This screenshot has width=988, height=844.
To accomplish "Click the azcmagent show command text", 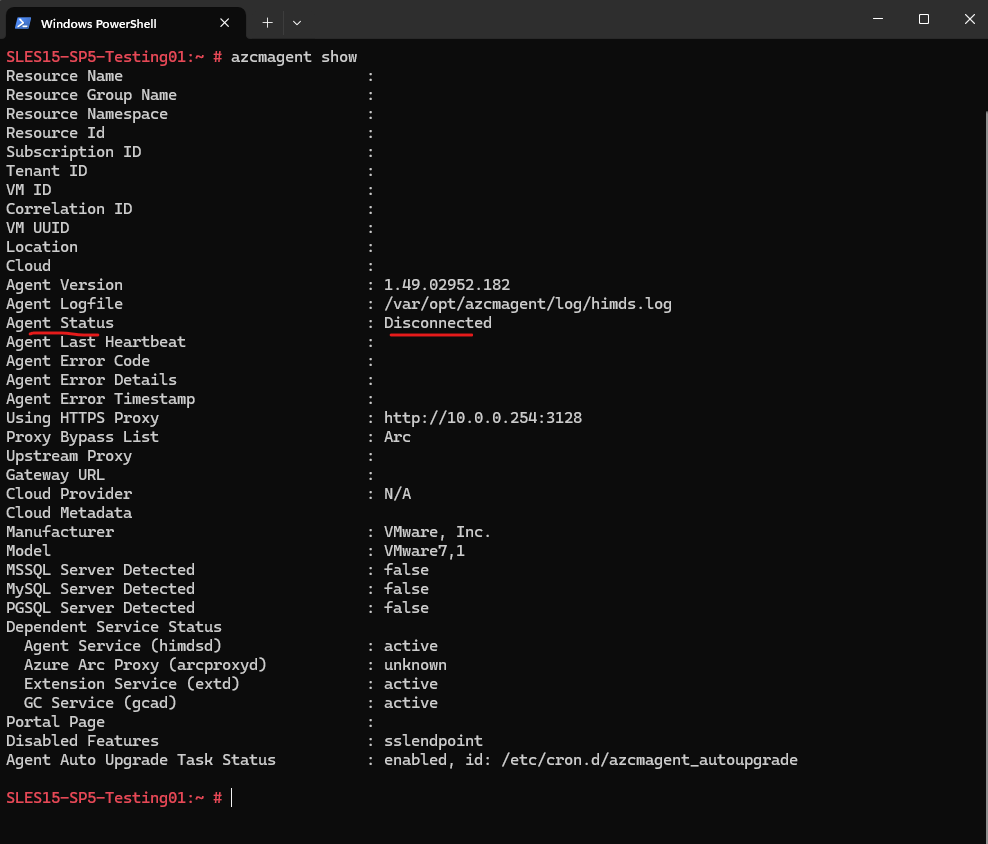I will (x=294, y=57).
